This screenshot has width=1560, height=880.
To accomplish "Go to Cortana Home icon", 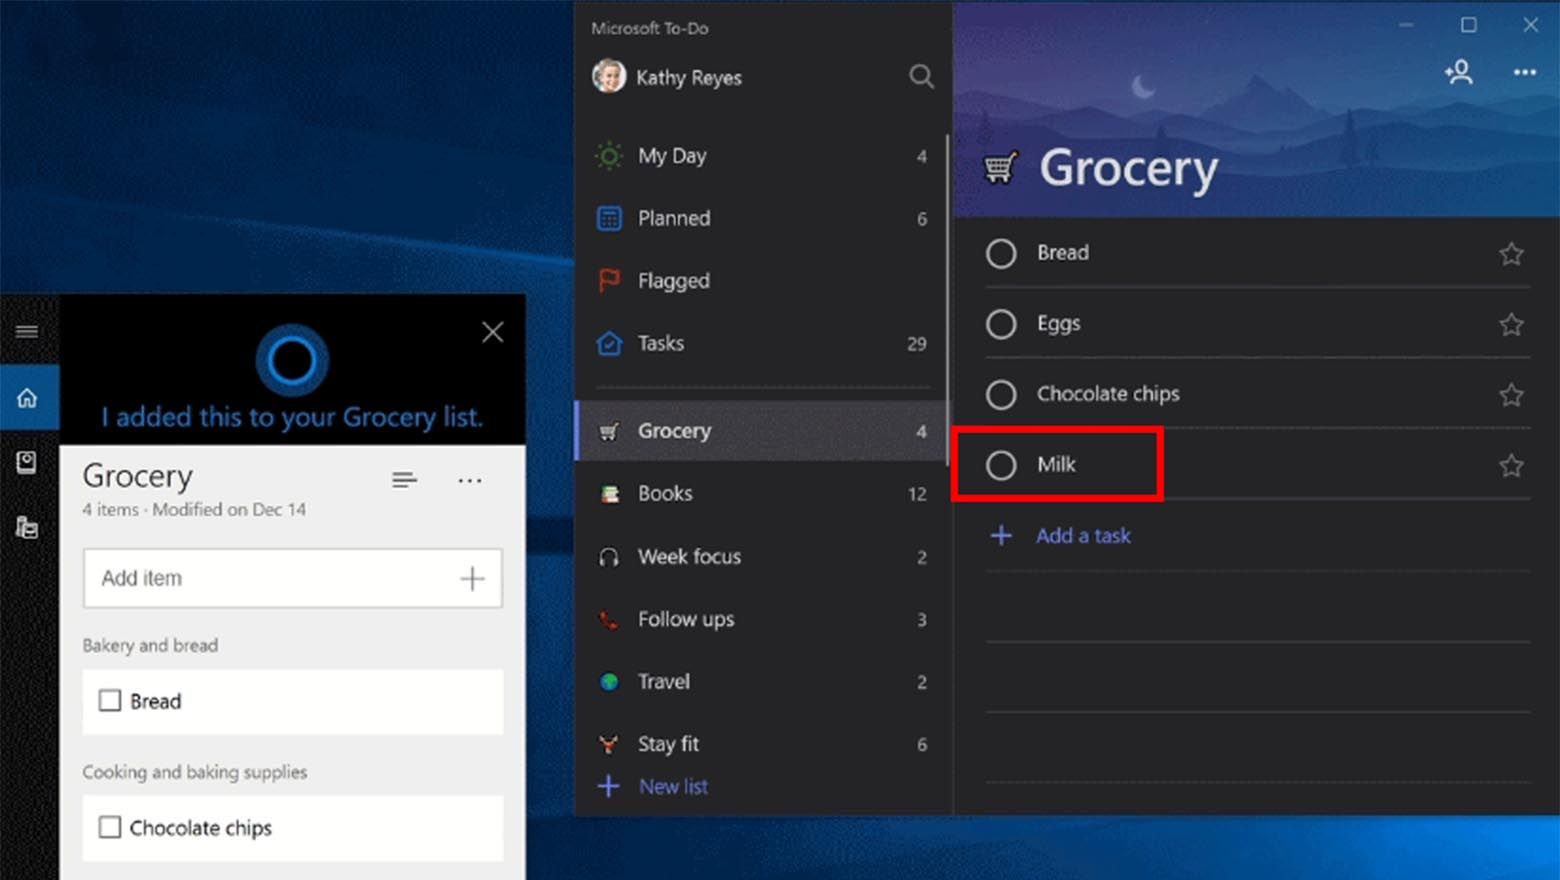I will [x=27, y=398].
